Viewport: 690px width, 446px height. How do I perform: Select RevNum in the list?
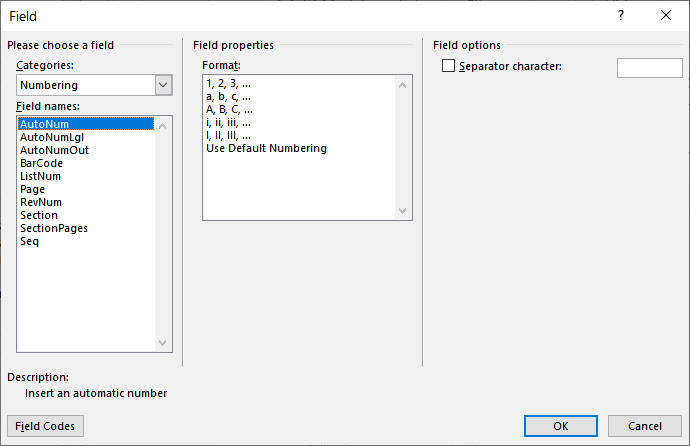point(40,202)
